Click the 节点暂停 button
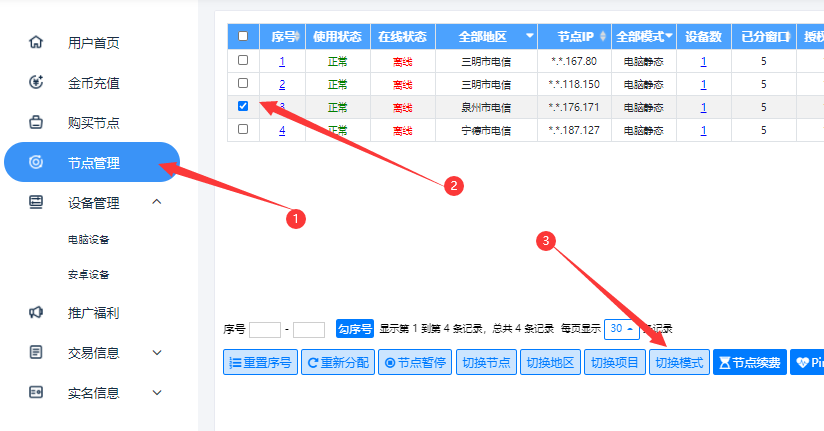824x431 pixels. 415,362
